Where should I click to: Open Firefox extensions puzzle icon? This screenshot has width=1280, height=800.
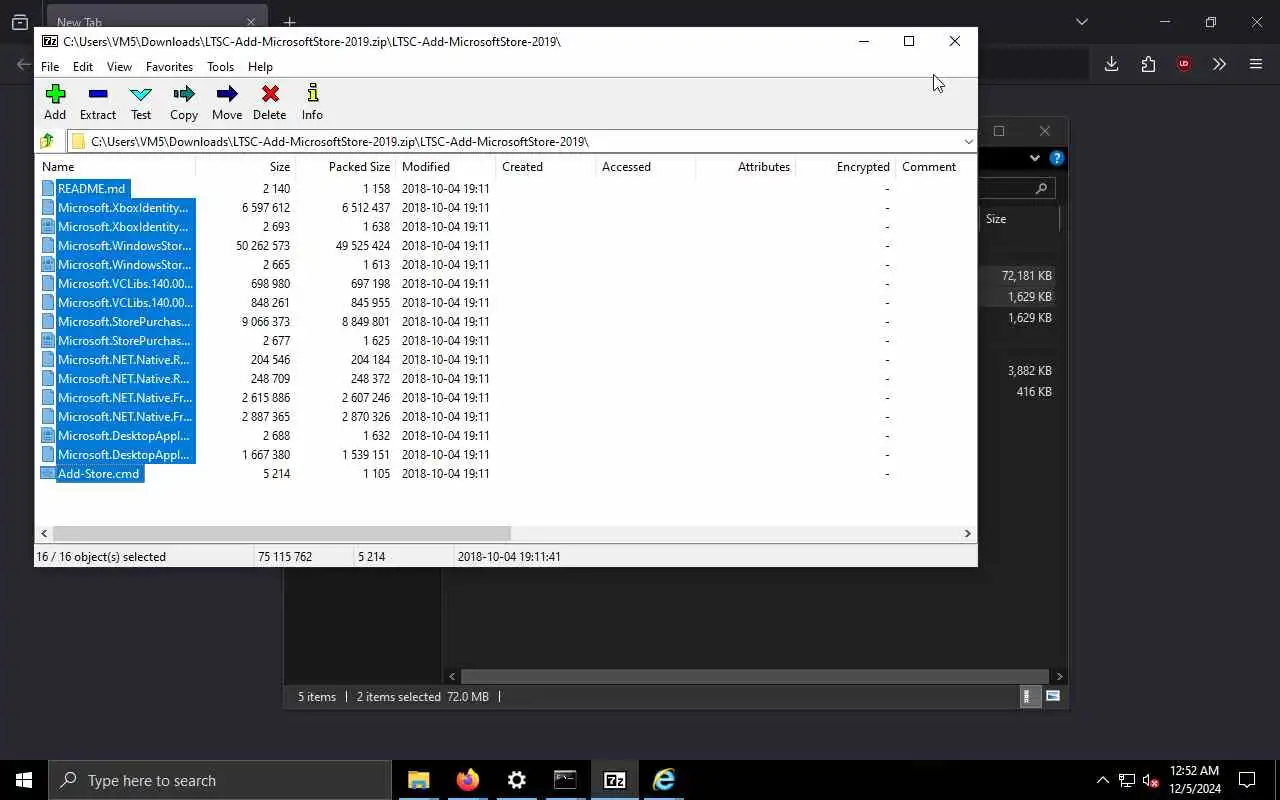[1148, 64]
